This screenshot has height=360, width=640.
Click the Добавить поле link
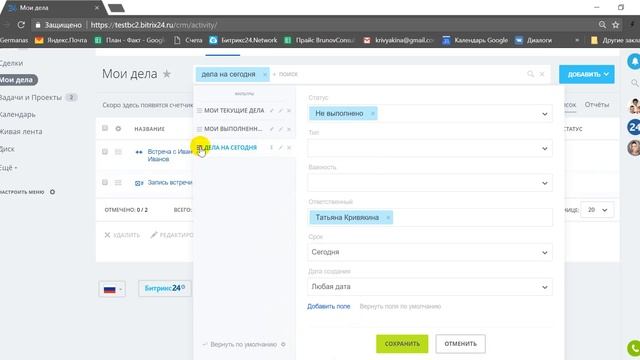pyautogui.click(x=329, y=307)
